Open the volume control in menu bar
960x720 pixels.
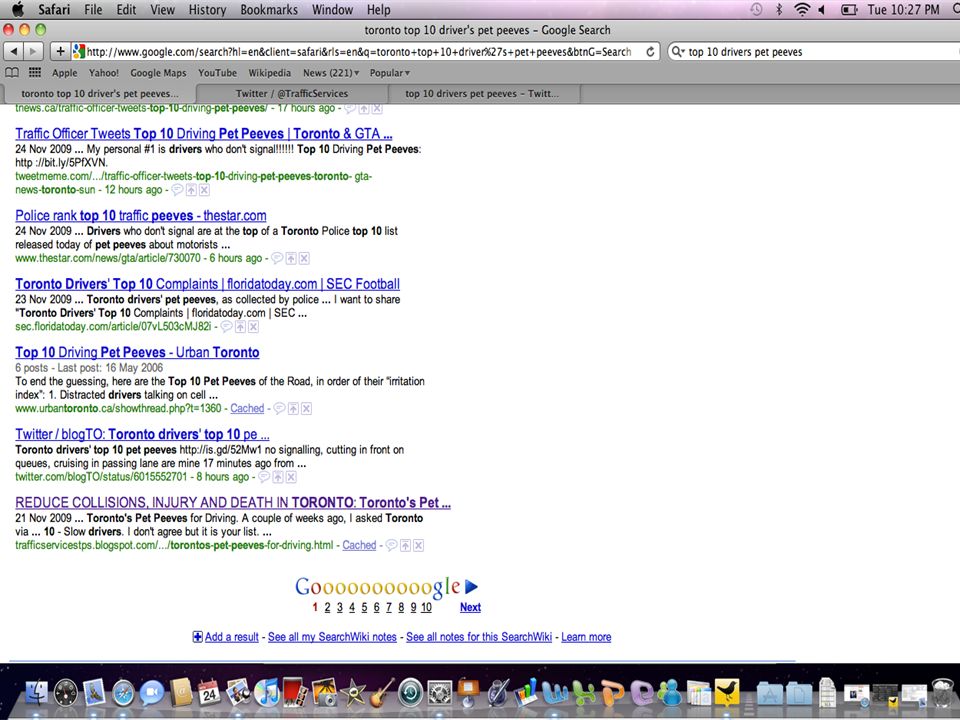click(822, 9)
